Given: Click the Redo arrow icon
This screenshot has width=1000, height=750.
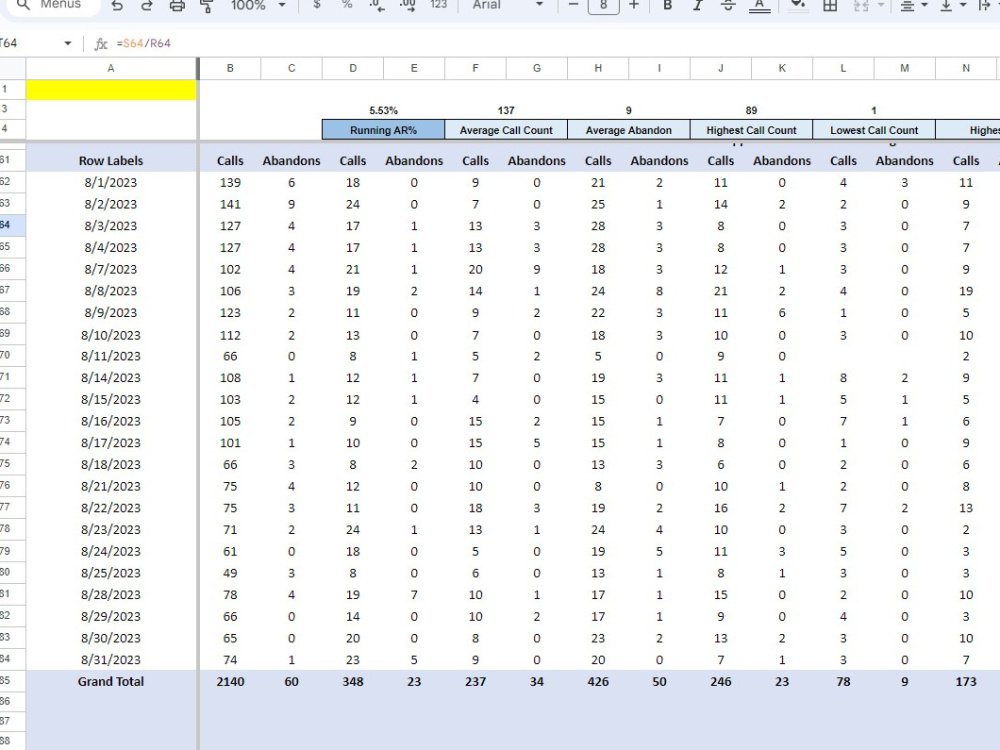Looking at the screenshot, I should (147, 6).
